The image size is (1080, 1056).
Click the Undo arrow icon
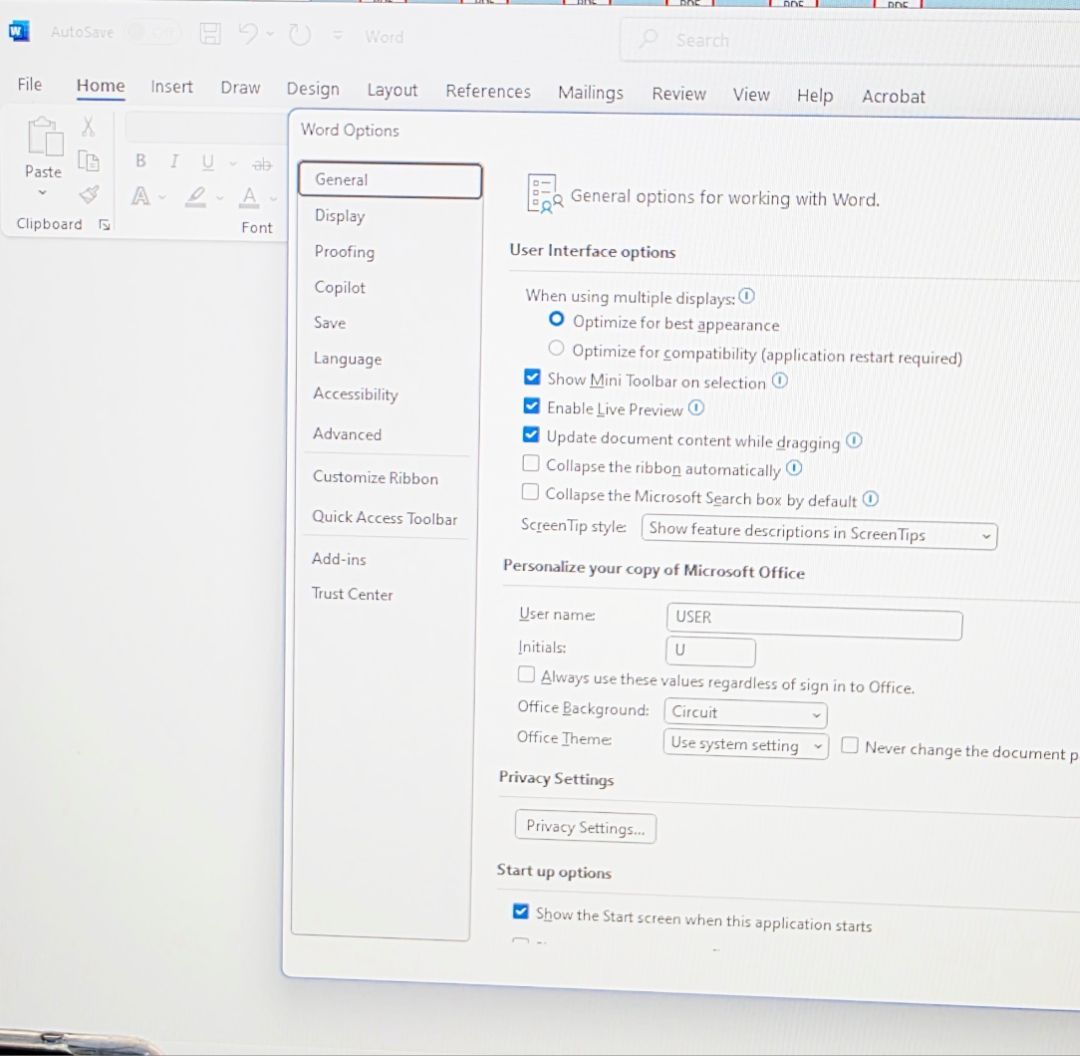point(248,33)
